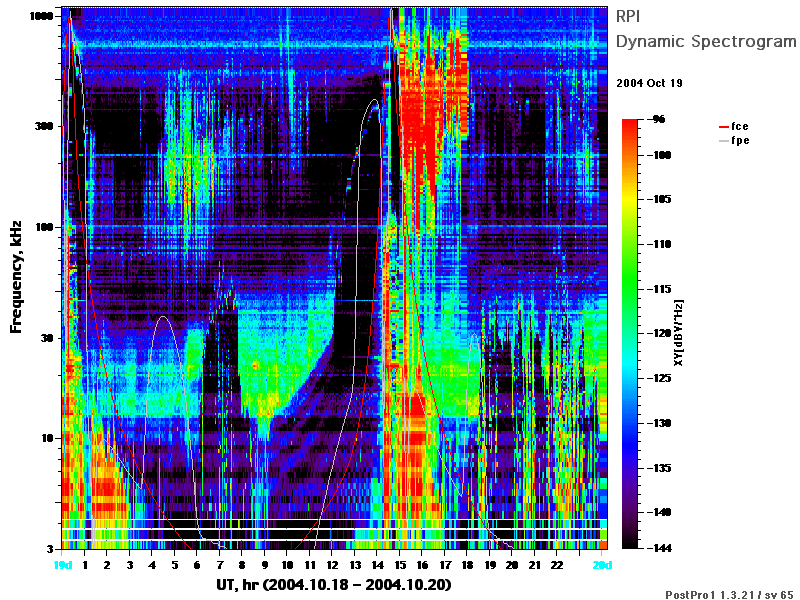Select the 2004 Oct 19 date label
800x600 pixels.
649,83
